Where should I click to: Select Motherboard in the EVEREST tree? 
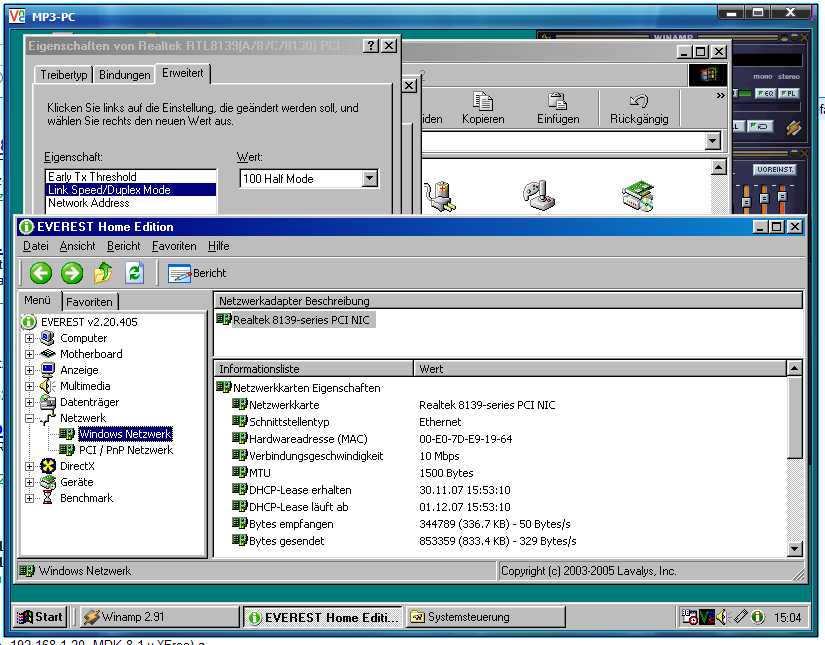pyautogui.click(x=91, y=354)
